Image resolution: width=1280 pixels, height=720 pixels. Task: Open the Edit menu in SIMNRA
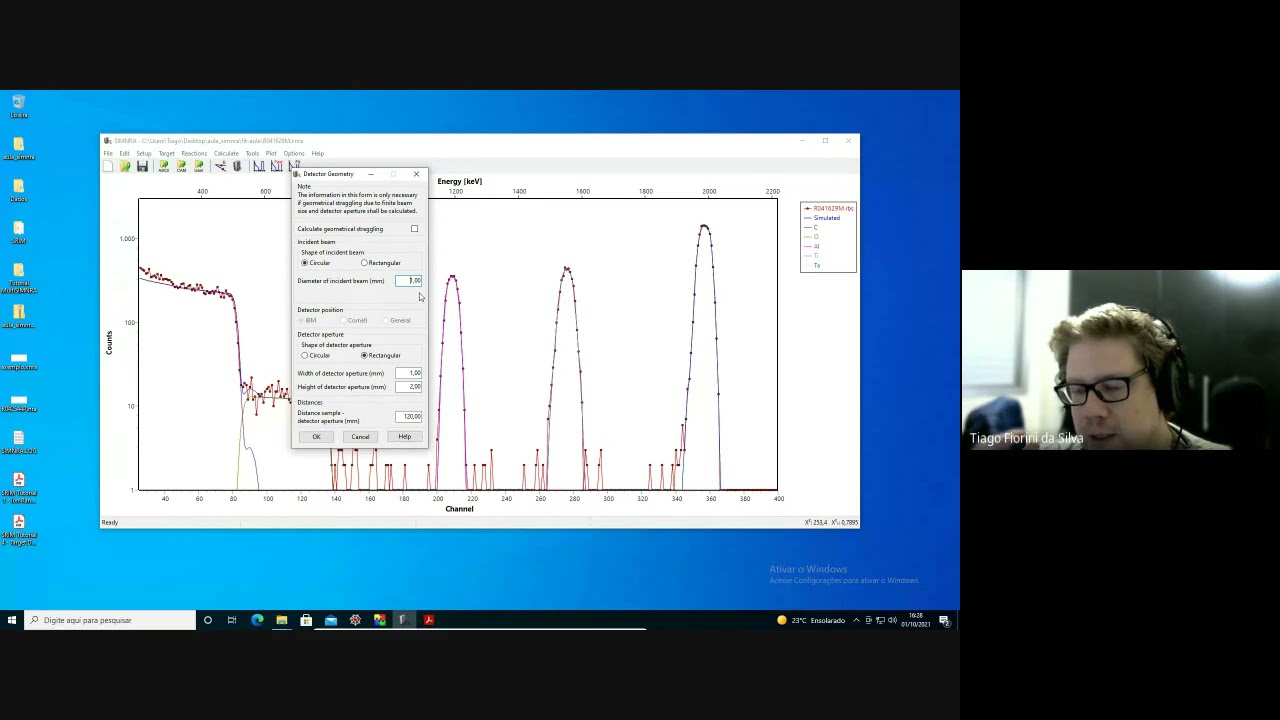(124, 153)
